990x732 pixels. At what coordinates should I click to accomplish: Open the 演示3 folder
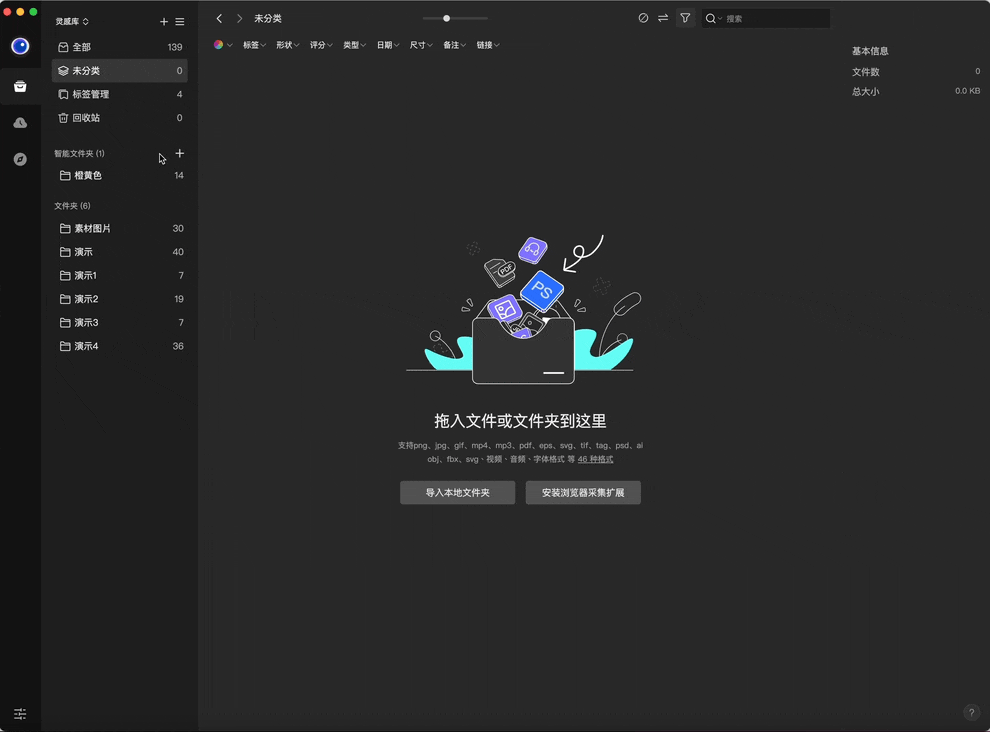pos(119,322)
